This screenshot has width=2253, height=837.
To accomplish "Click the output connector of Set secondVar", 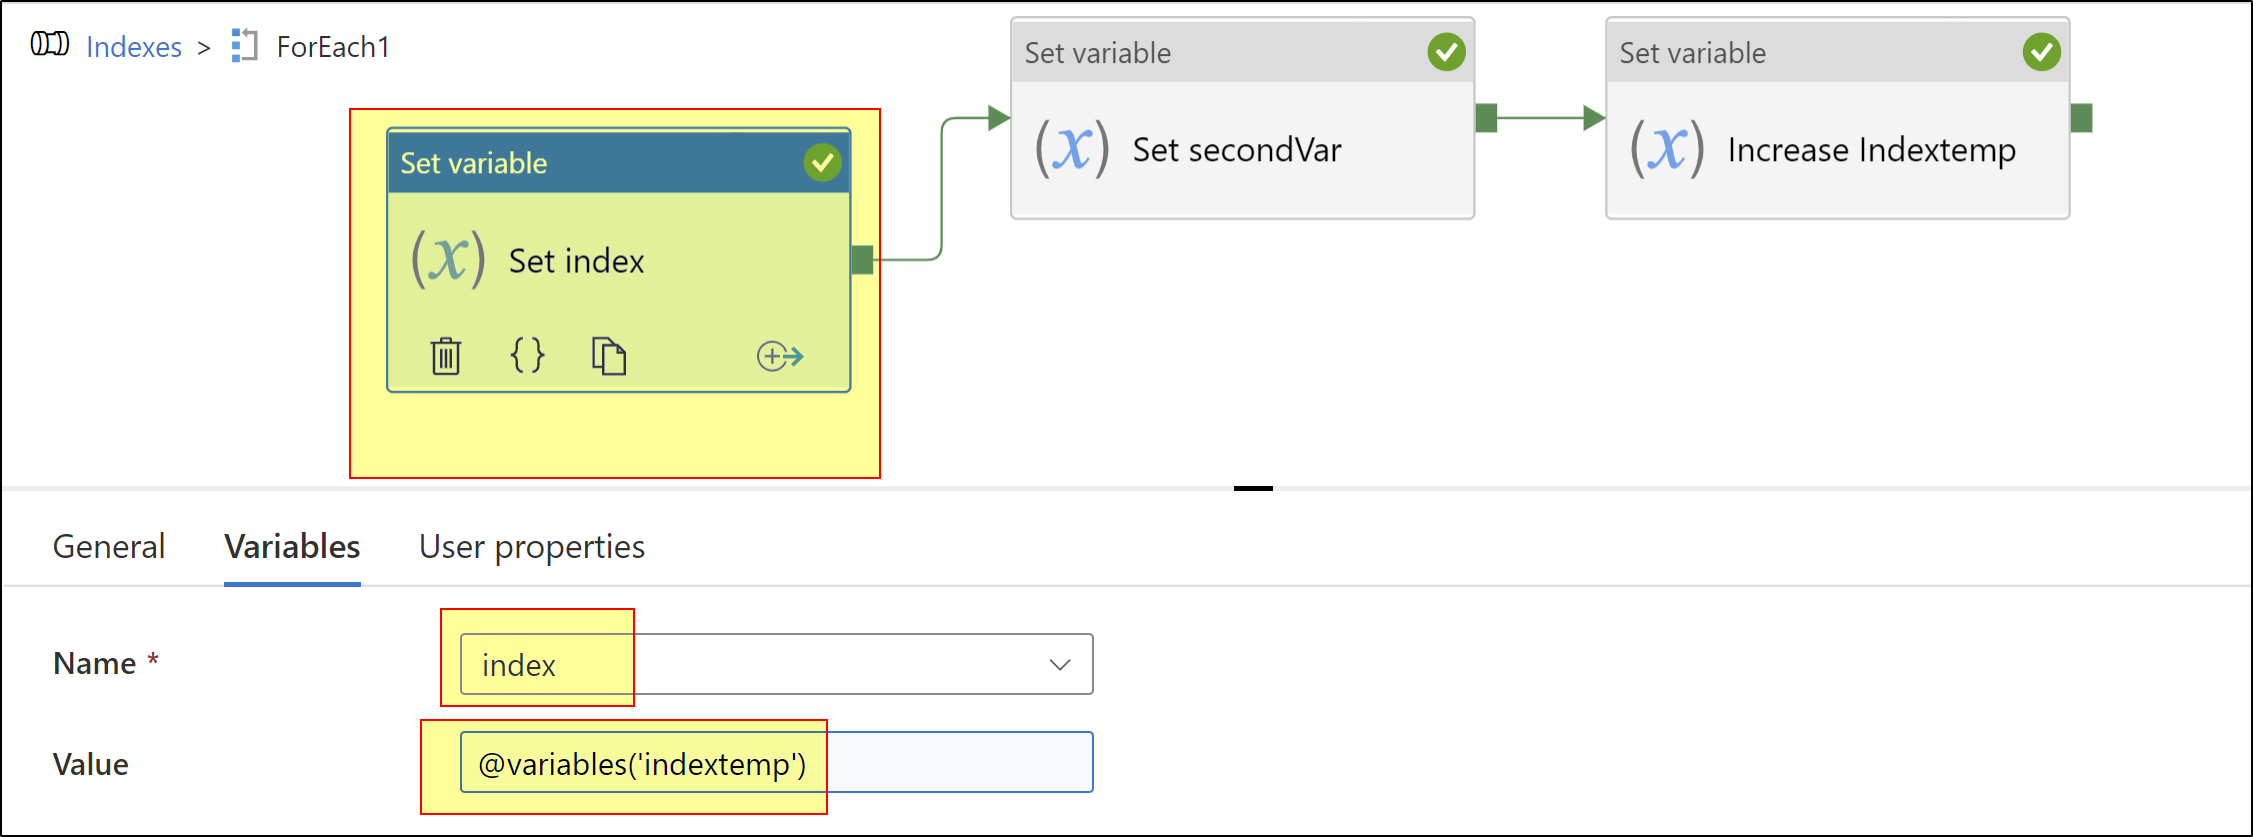I will click(x=1487, y=118).
